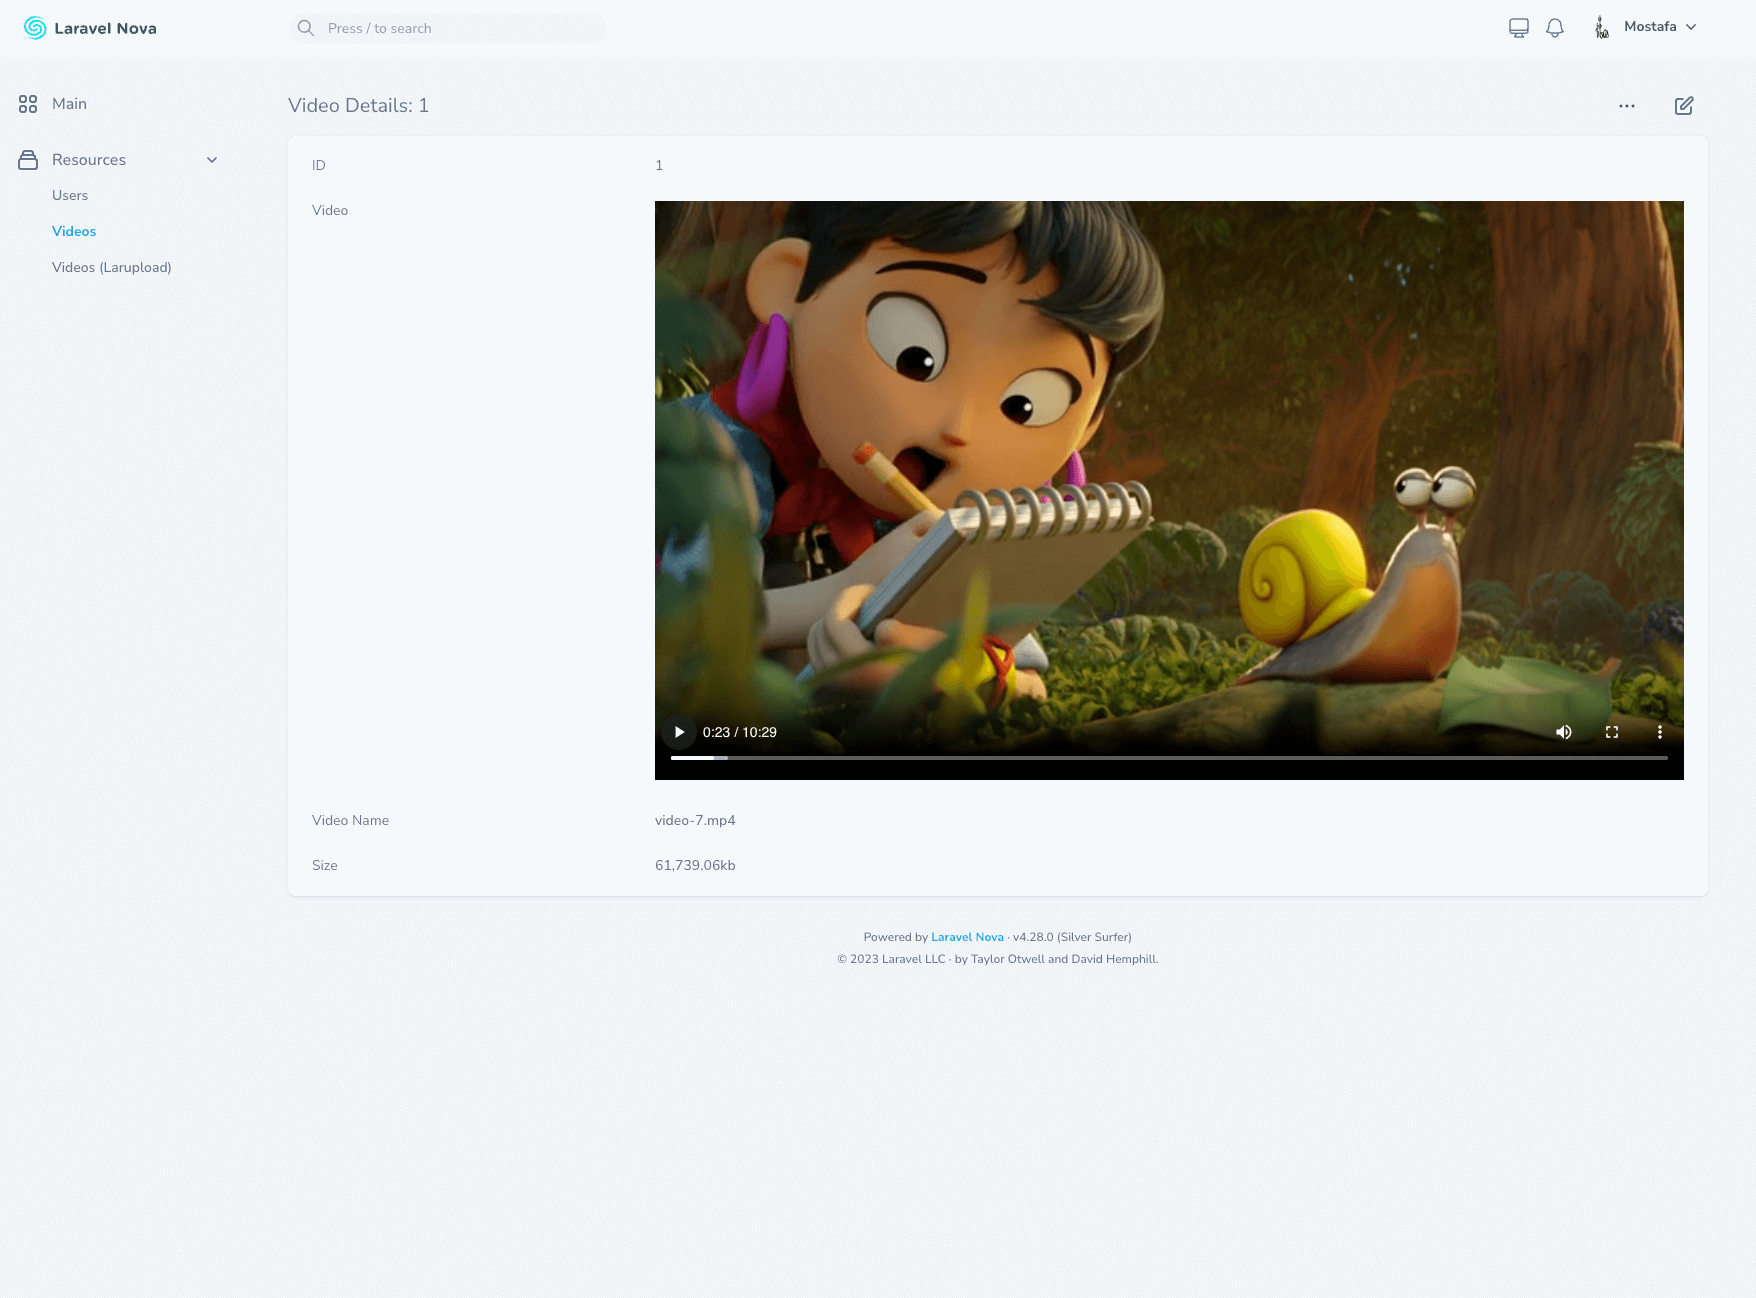Enter video fullscreen mode

pyautogui.click(x=1612, y=732)
